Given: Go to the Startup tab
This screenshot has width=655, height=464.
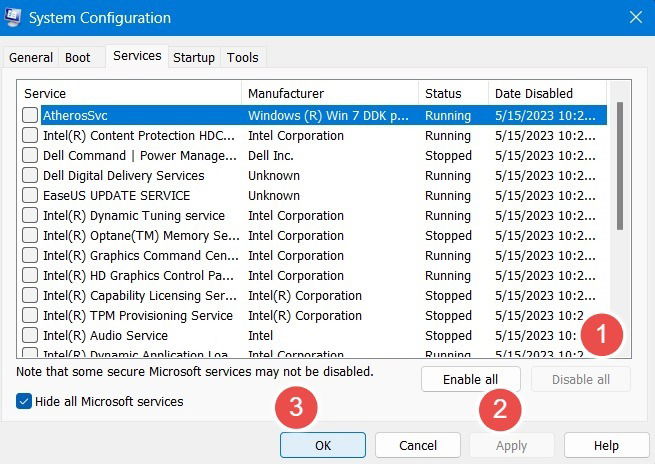Looking at the screenshot, I should pyautogui.click(x=194, y=57).
